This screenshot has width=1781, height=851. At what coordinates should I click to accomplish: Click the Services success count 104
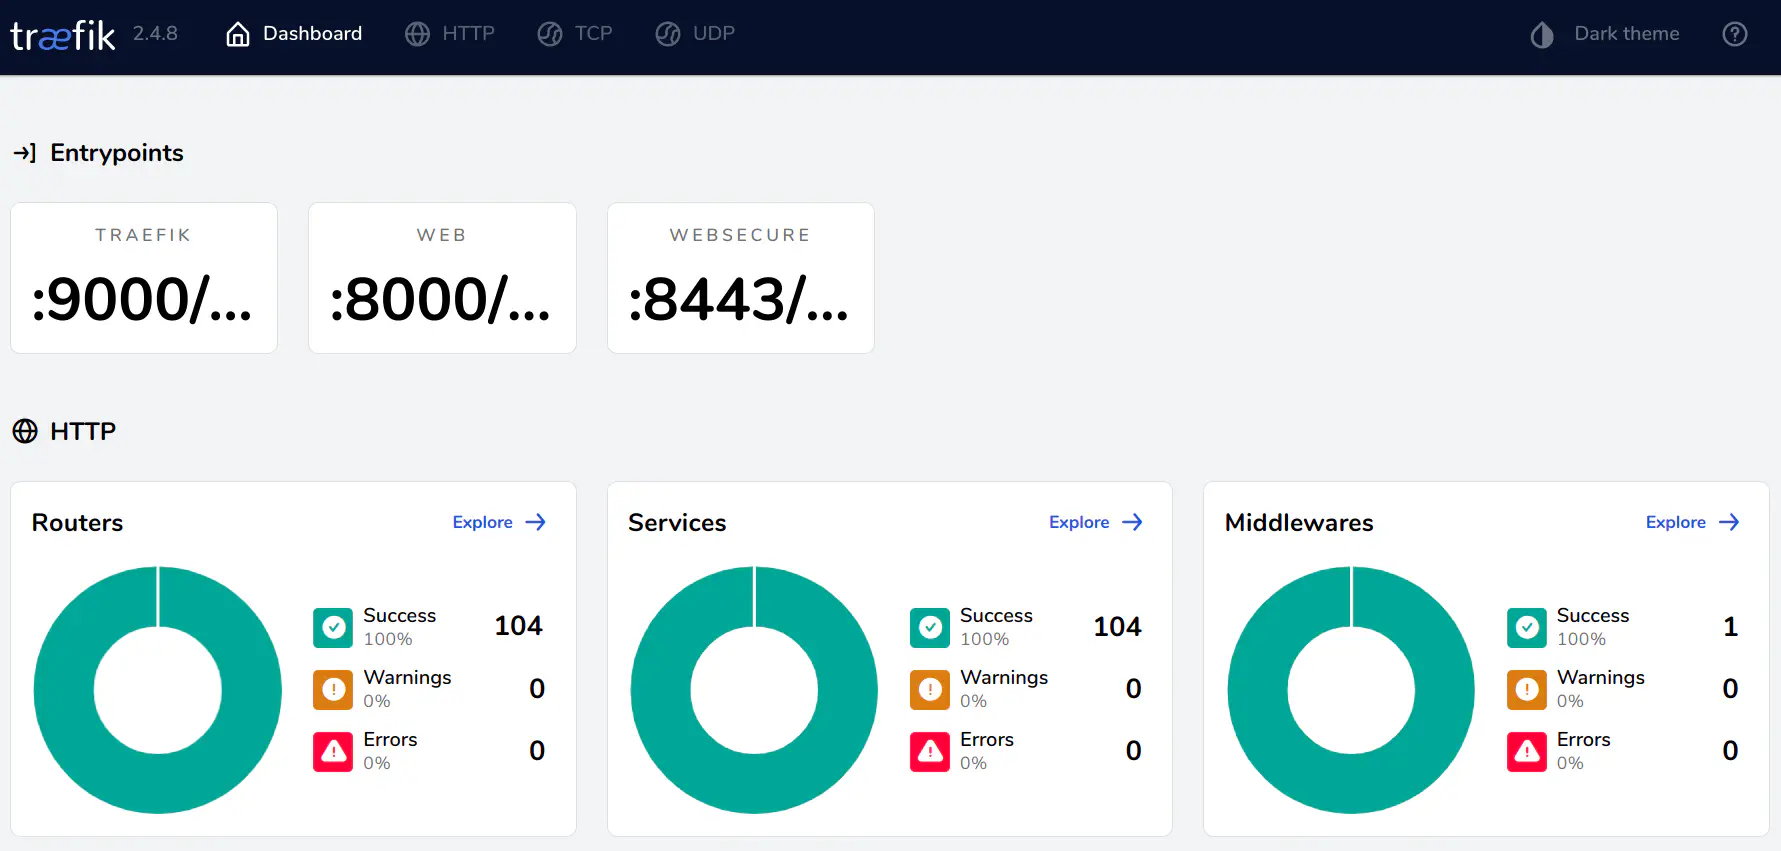point(1117,626)
